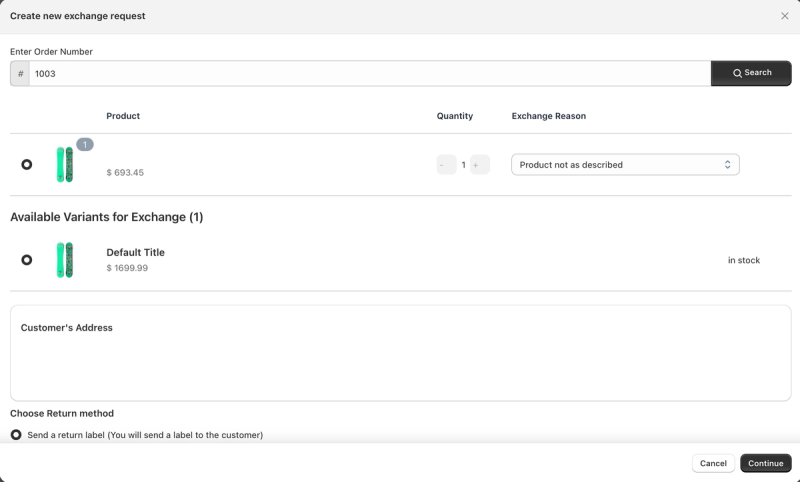Click the $ 693.45 product price

pos(125,172)
